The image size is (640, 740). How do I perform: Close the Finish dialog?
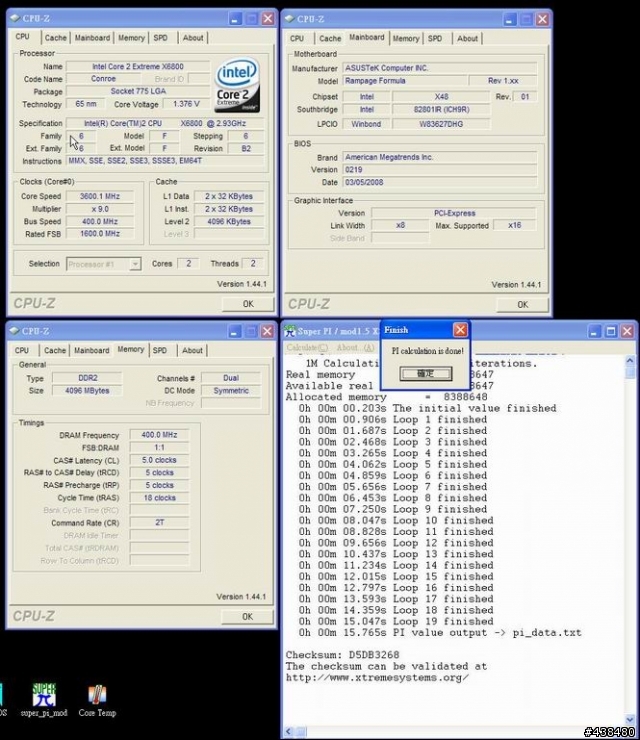pos(460,329)
